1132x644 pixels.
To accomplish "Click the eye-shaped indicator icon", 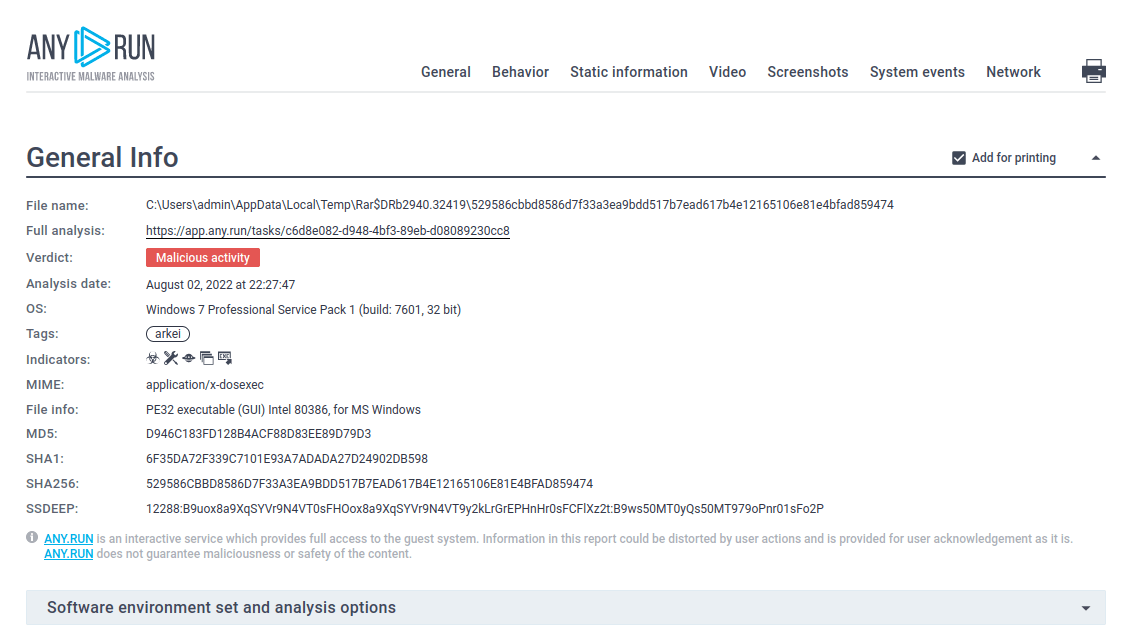I will pos(188,357).
